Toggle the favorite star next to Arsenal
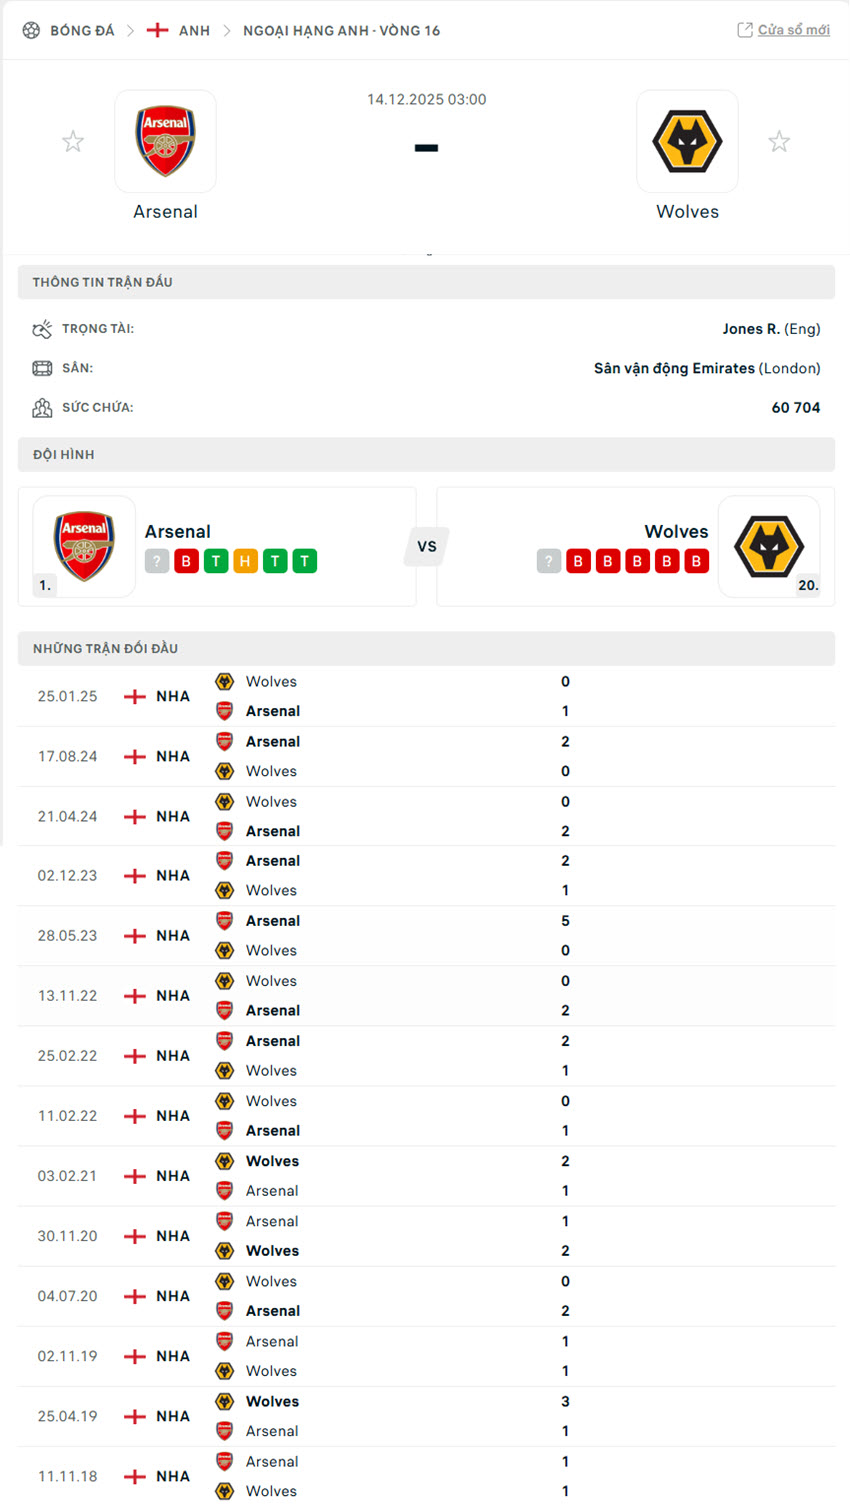 coord(73,141)
